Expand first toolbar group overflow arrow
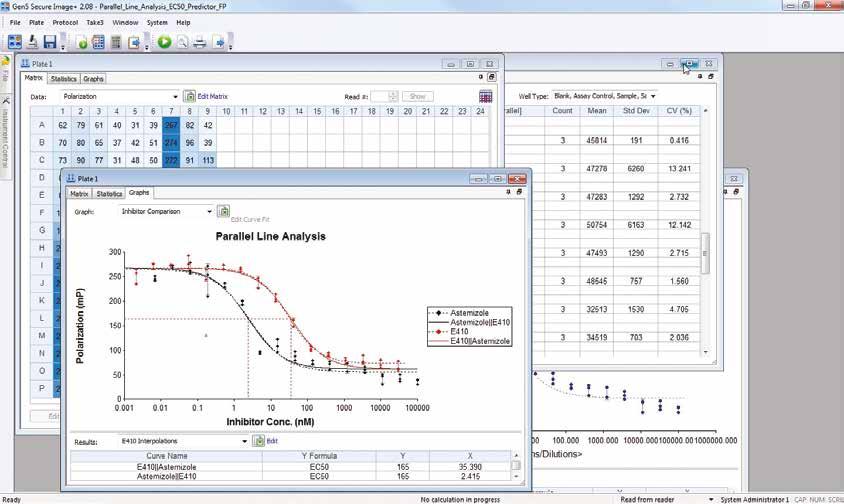 63,47
